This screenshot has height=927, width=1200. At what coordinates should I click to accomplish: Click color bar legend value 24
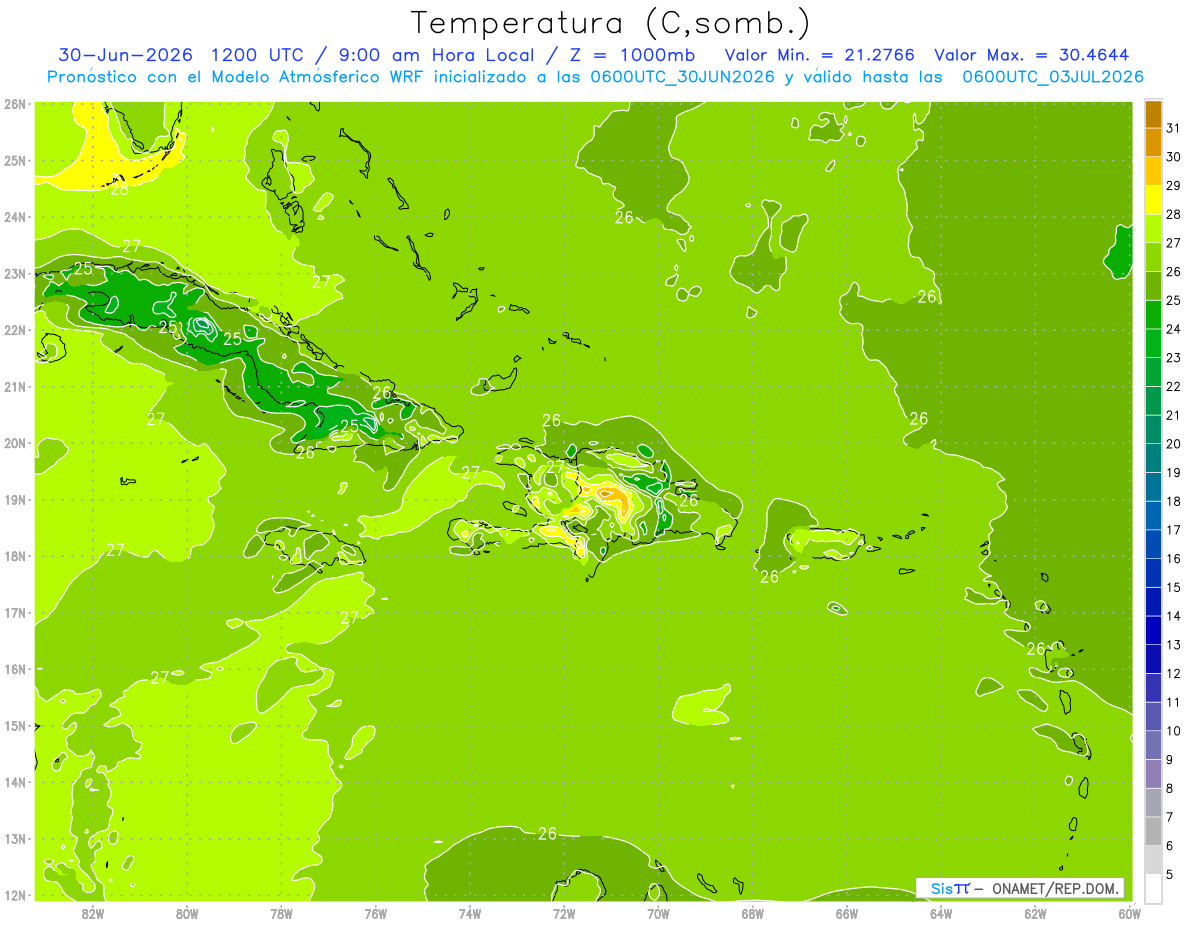(1173, 329)
